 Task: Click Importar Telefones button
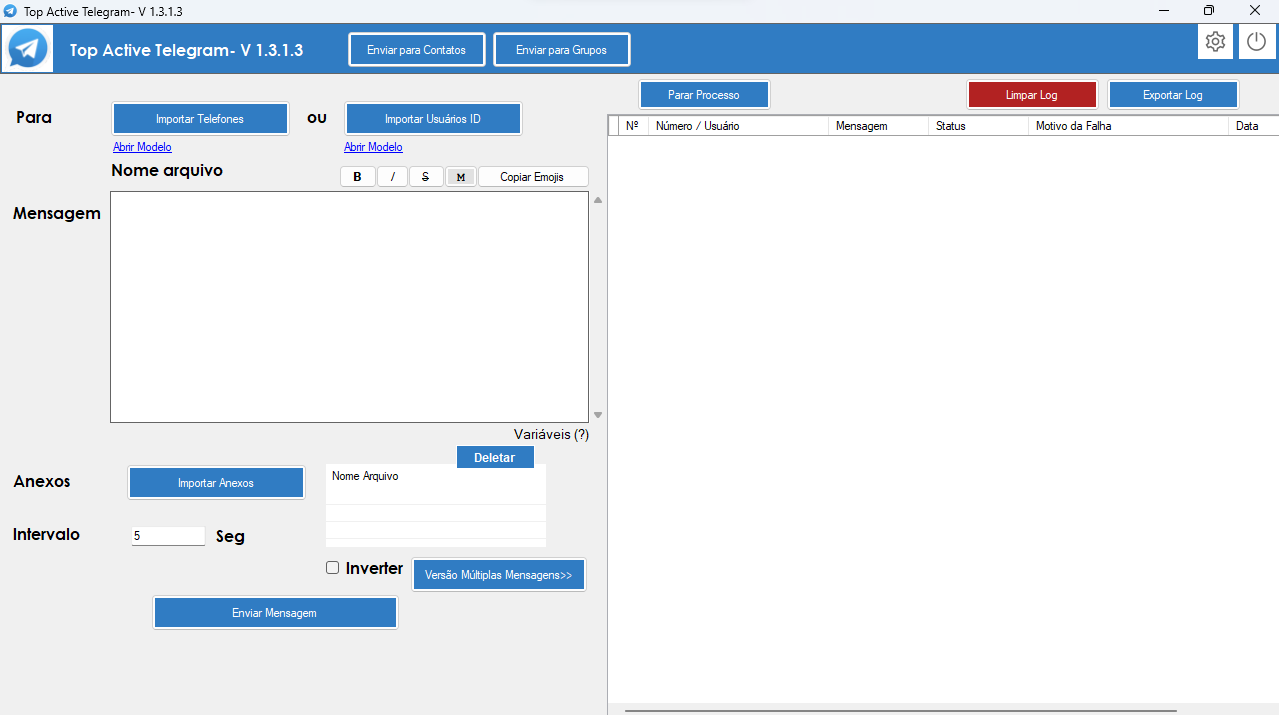pyautogui.click(x=200, y=118)
